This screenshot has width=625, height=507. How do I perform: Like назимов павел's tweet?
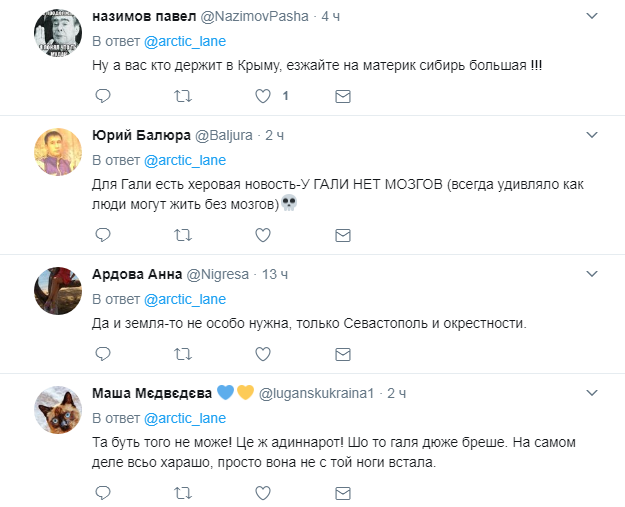(x=263, y=97)
